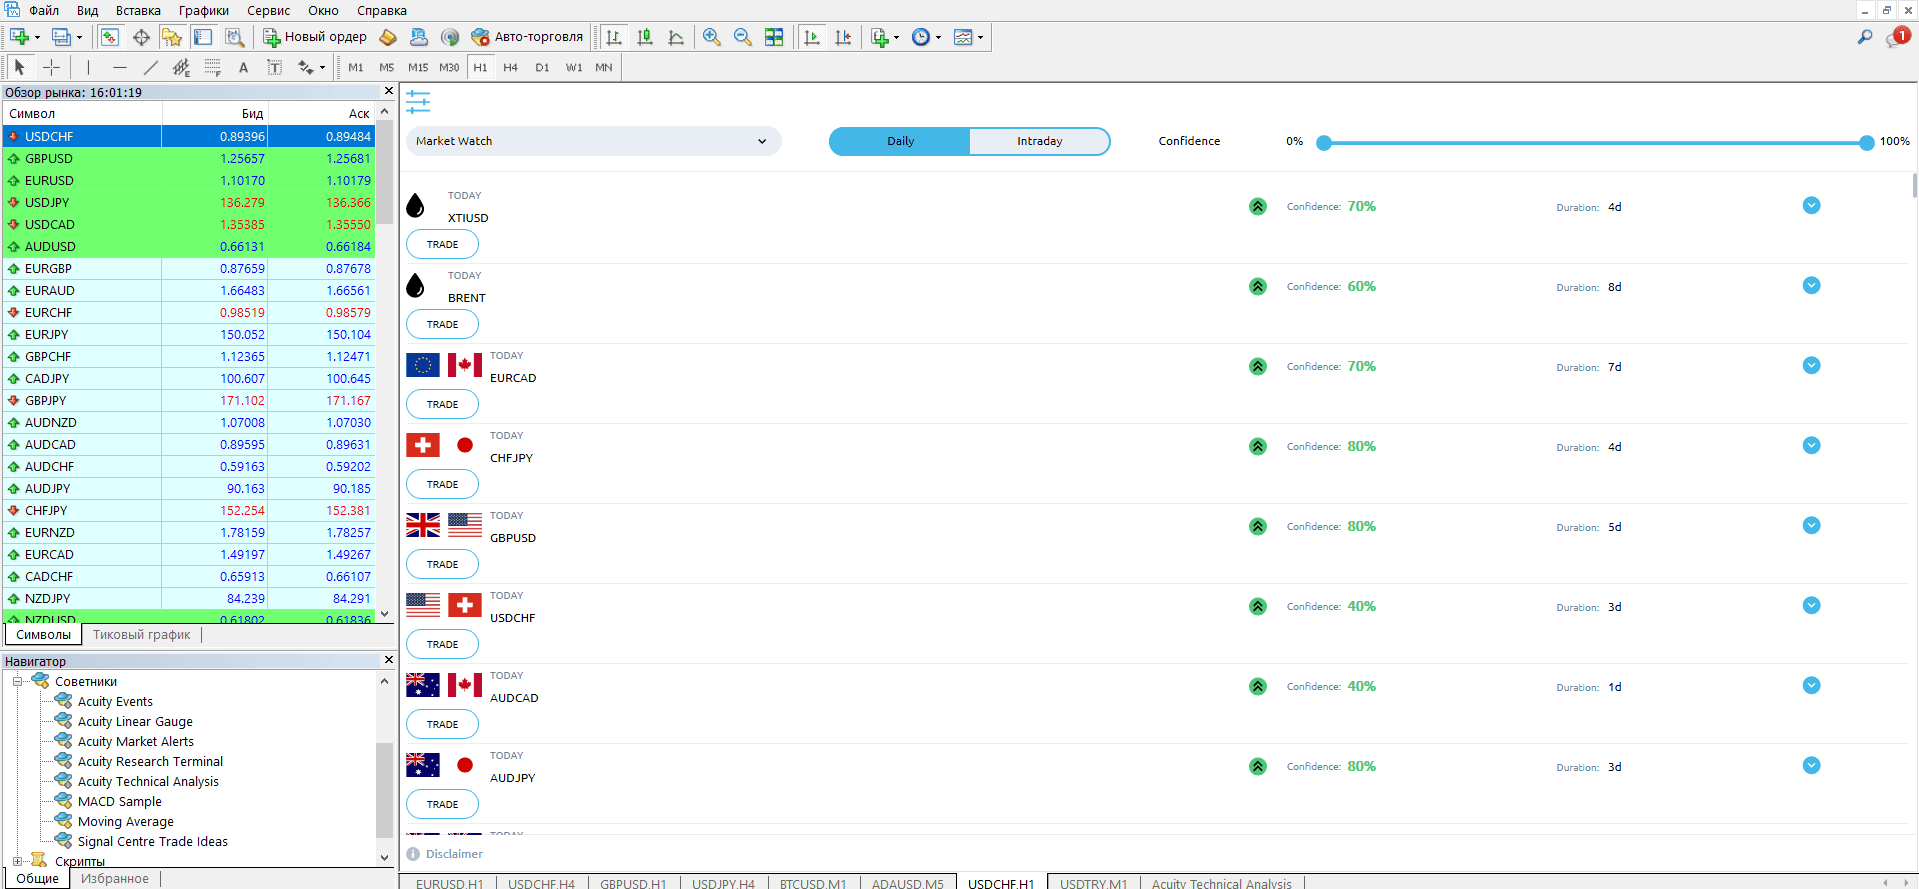
Task: Open Strategy Tester icon
Action: point(234,37)
